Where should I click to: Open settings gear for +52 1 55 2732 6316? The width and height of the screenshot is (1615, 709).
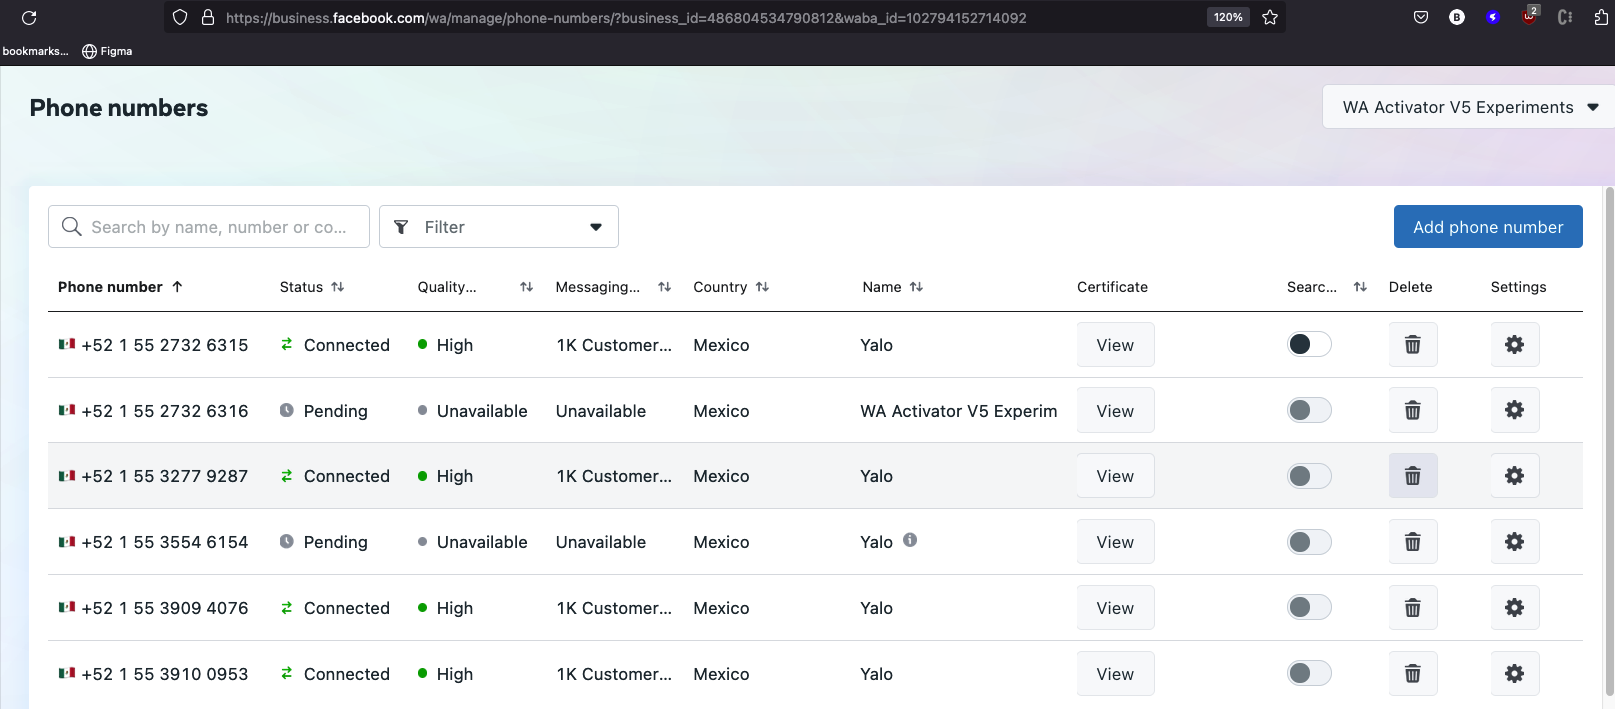pyautogui.click(x=1515, y=410)
